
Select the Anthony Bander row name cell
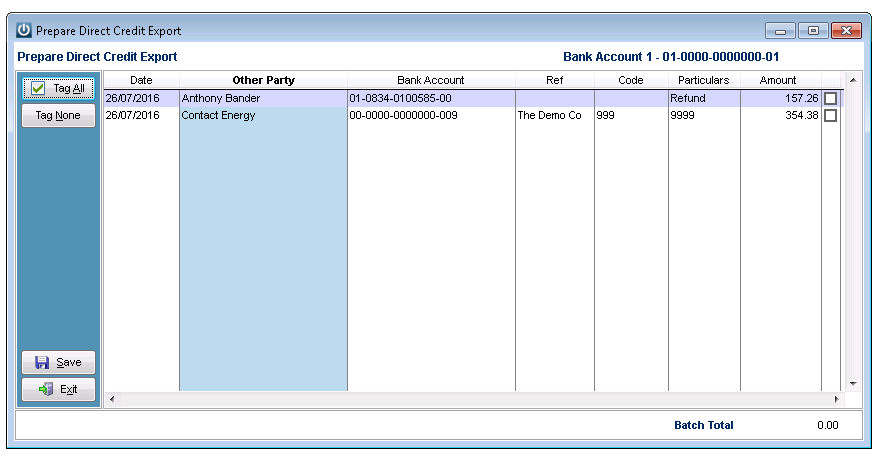coord(263,99)
